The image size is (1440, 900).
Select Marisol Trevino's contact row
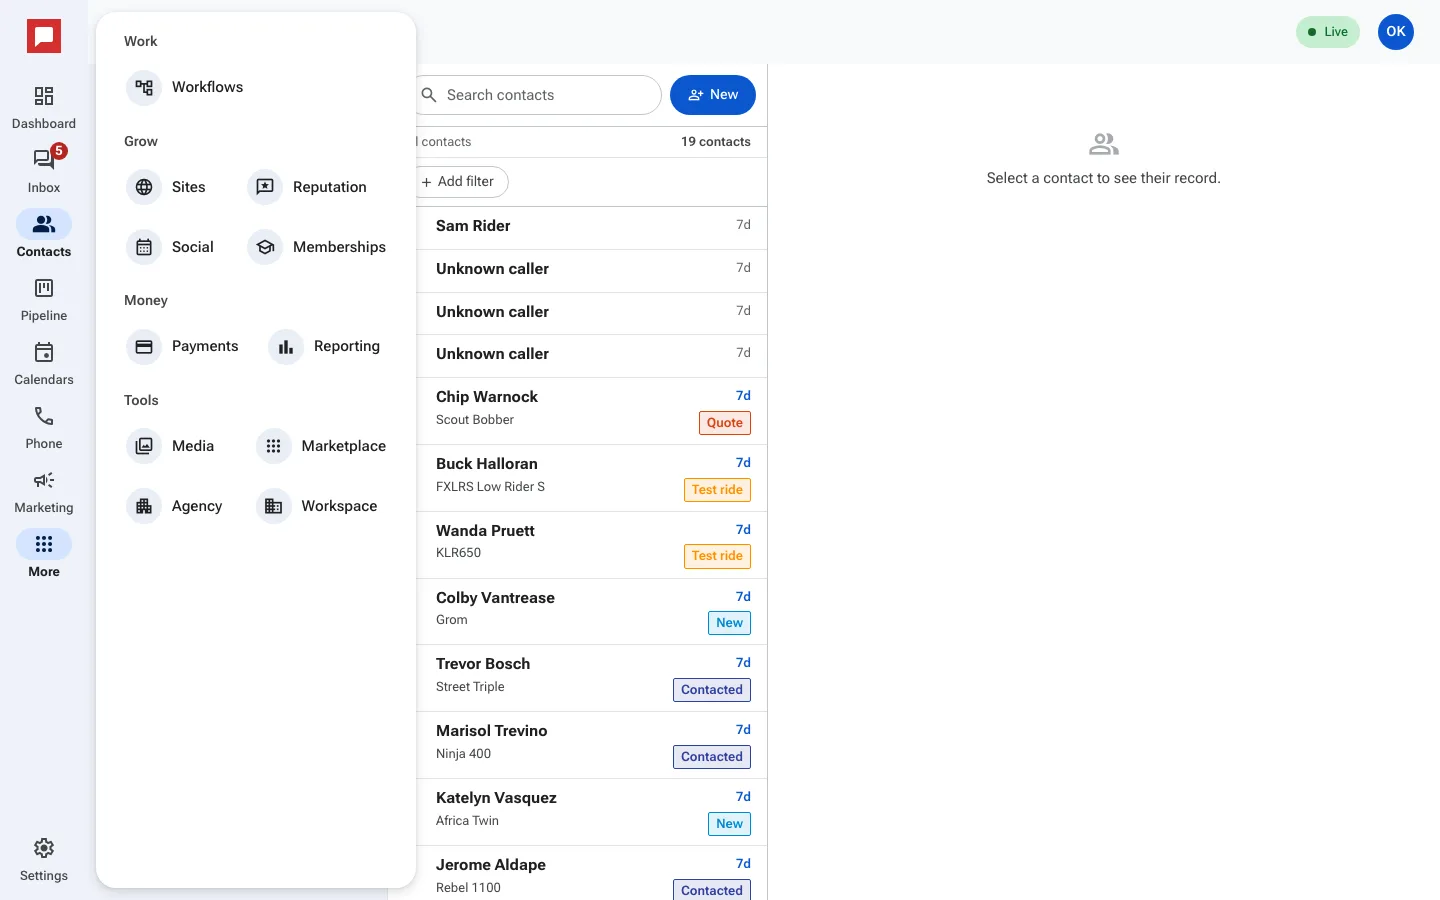[592, 745]
